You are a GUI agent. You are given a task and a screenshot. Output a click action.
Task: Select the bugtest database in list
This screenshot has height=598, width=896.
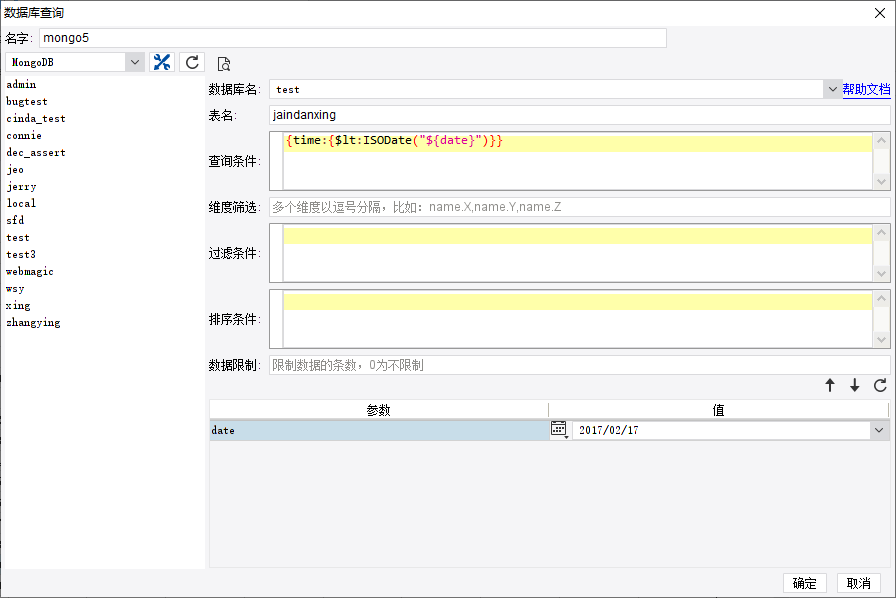pos(27,102)
